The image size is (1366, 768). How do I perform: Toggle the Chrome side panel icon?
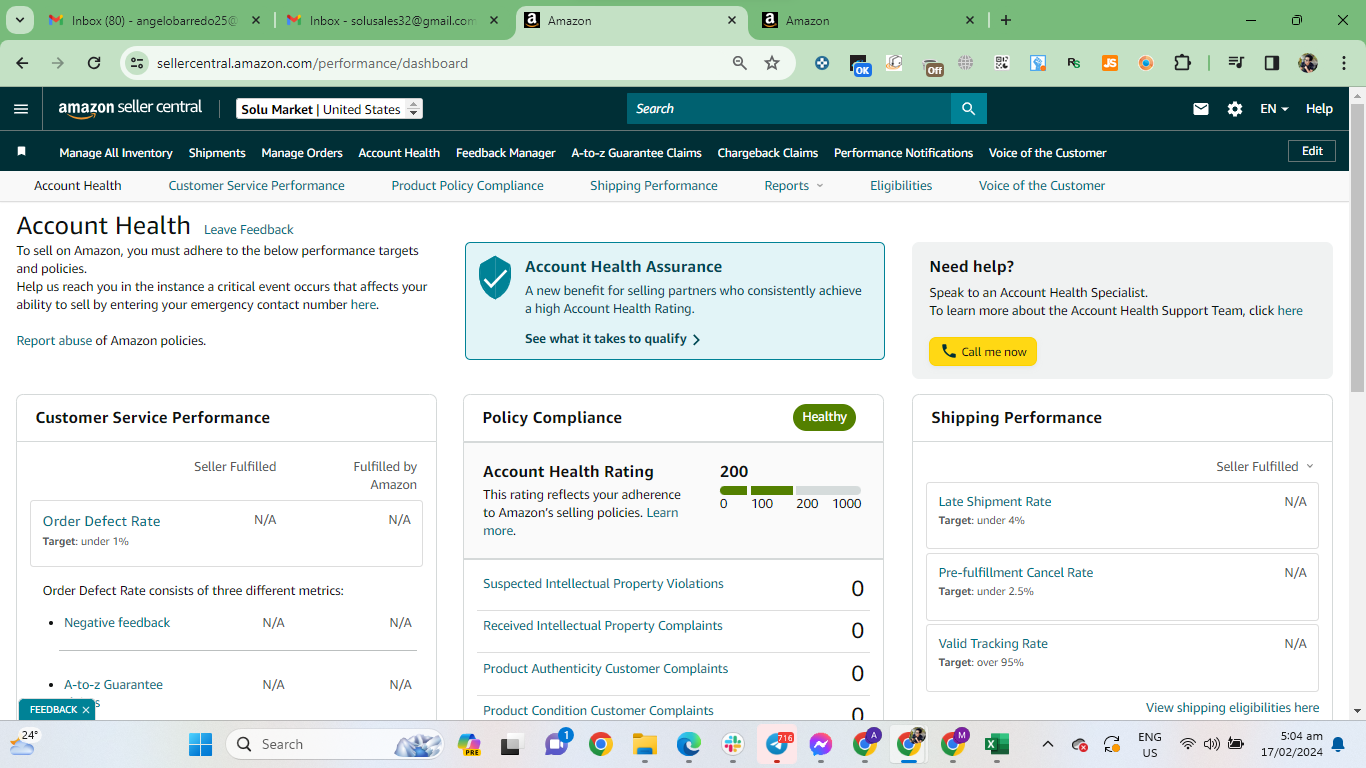(x=1272, y=63)
